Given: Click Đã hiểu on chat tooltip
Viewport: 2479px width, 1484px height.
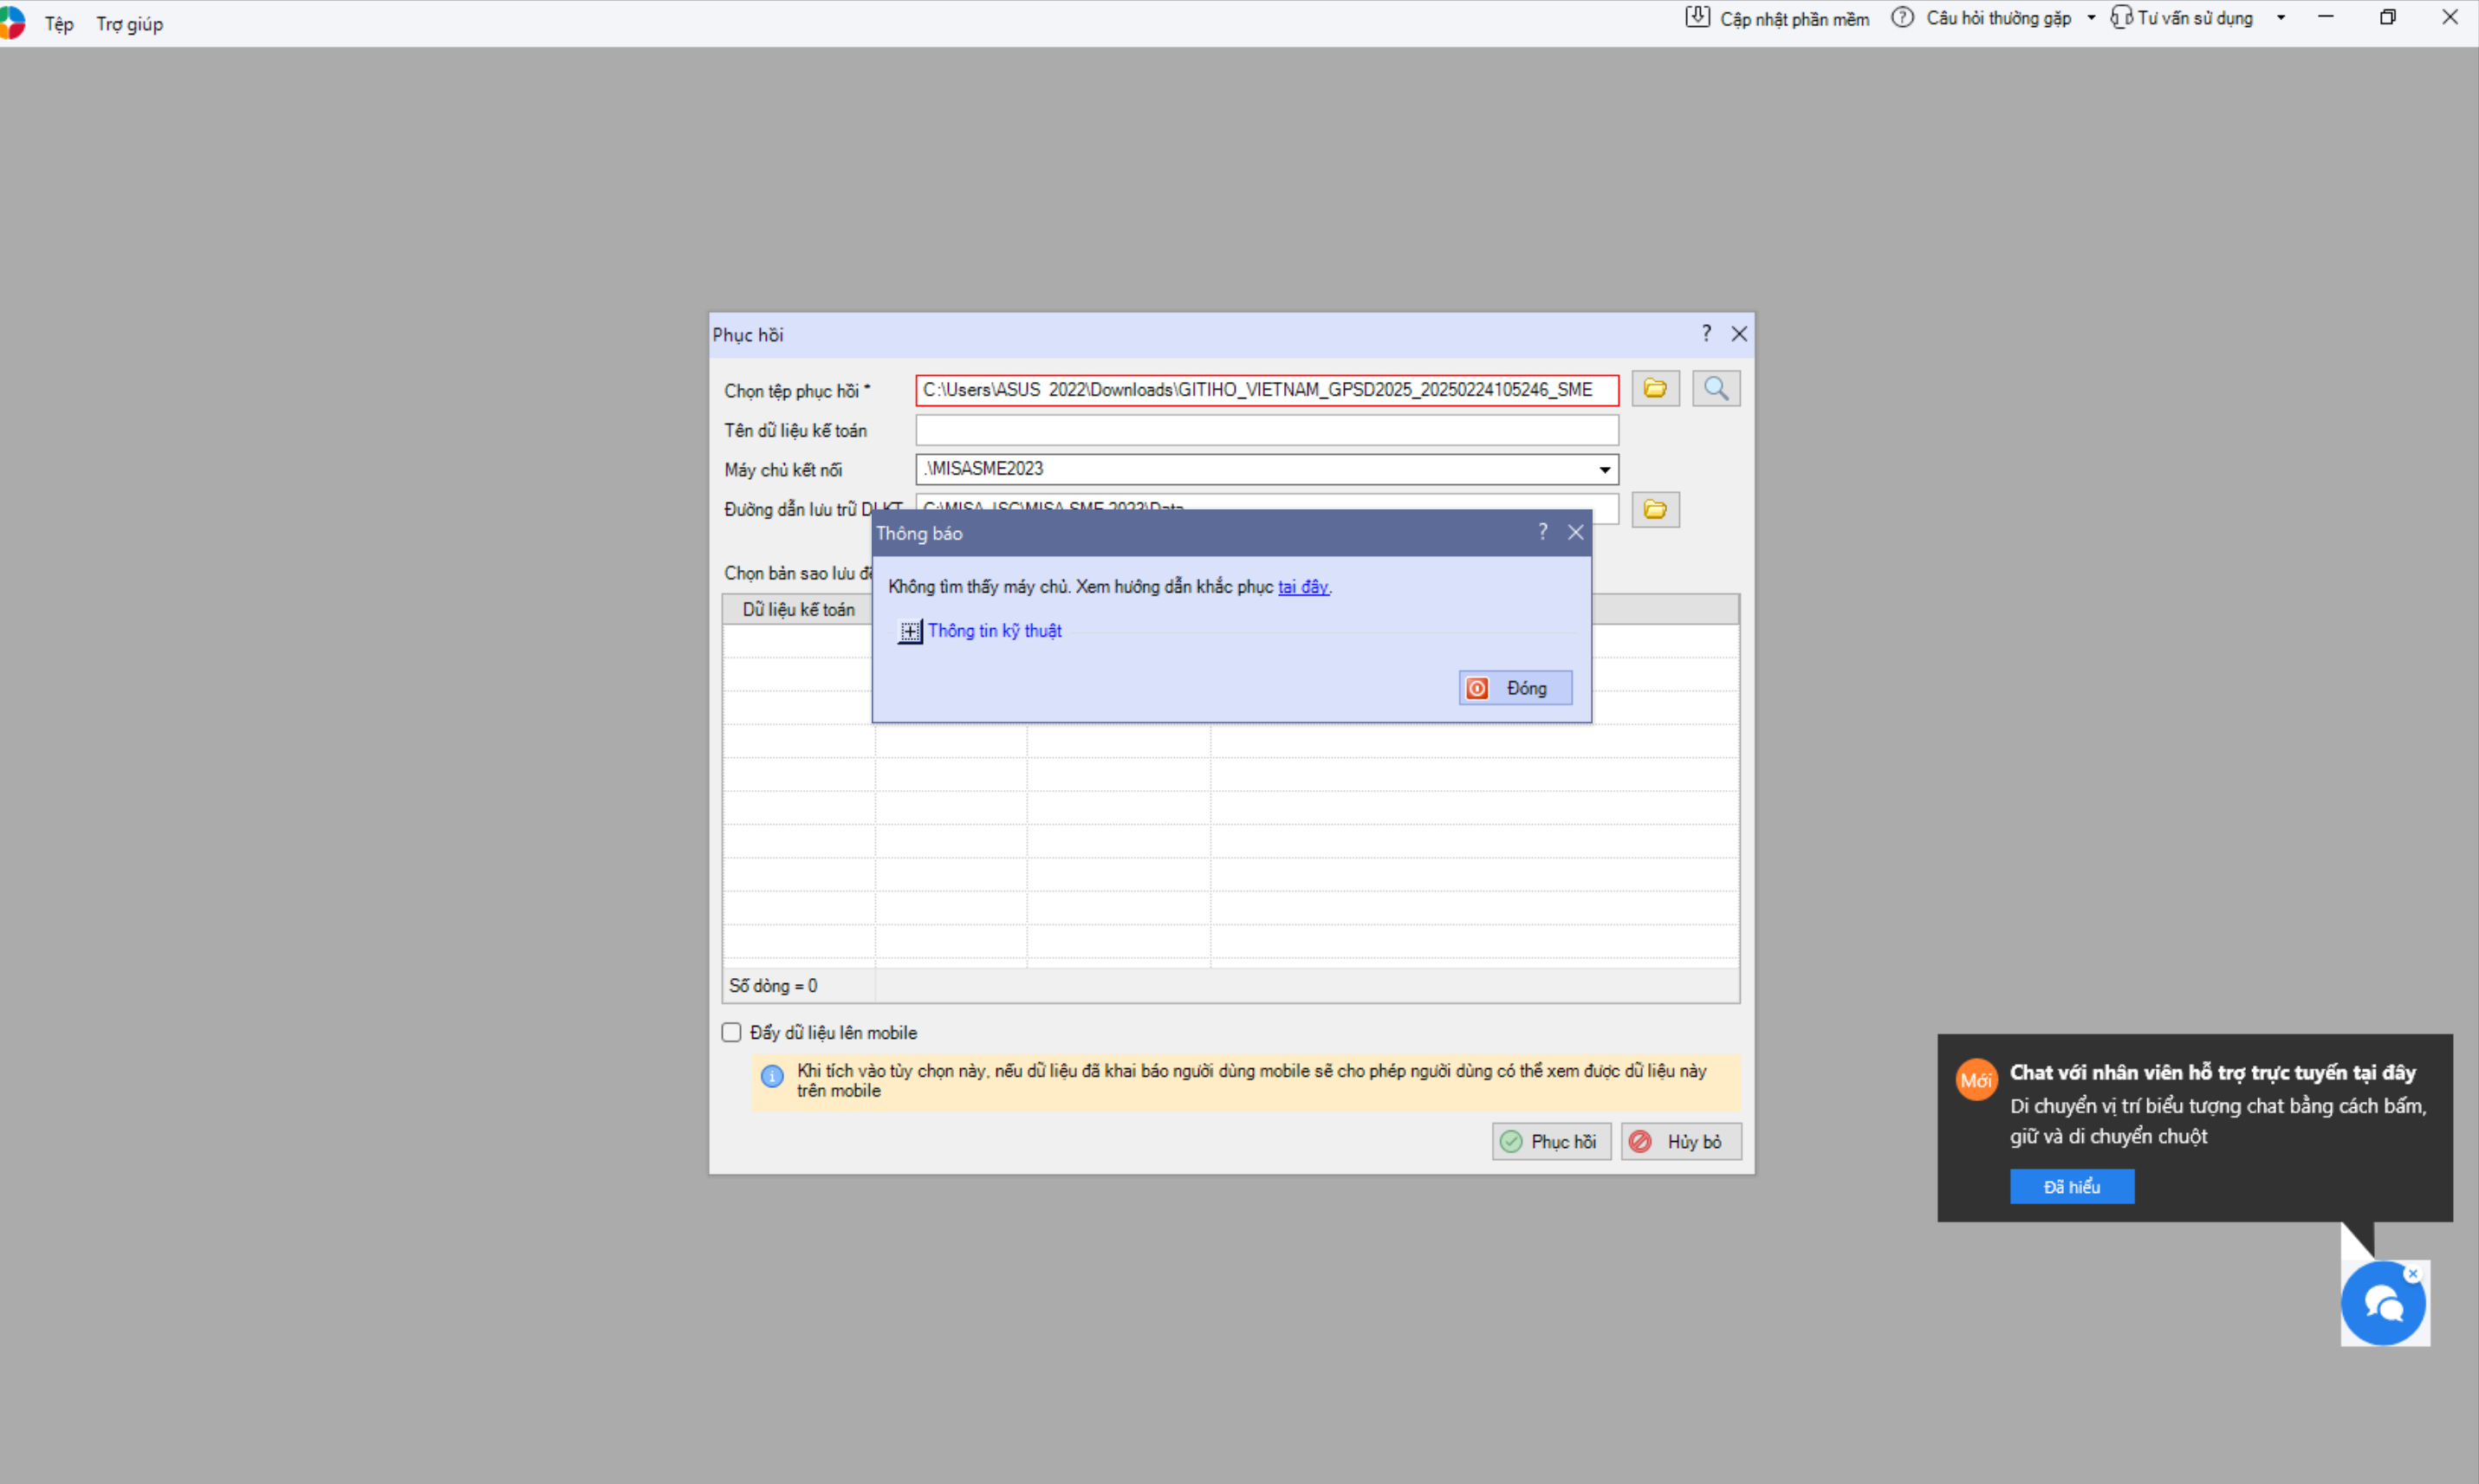Looking at the screenshot, I should click(x=2071, y=1187).
